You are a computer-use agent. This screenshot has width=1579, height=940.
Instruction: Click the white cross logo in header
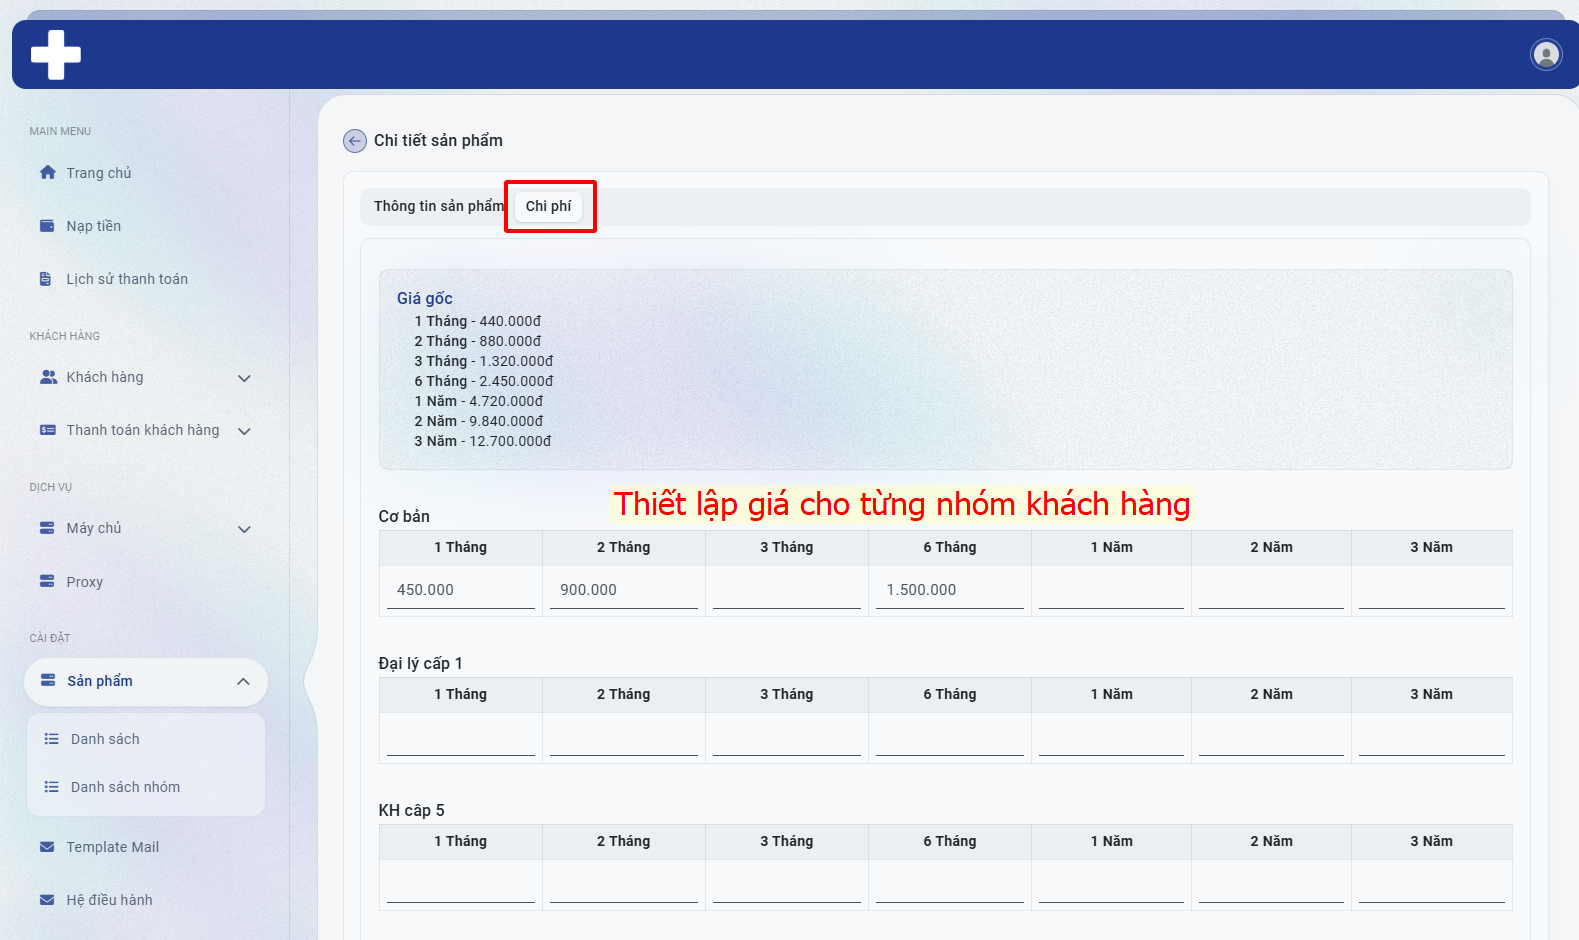(x=56, y=54)
